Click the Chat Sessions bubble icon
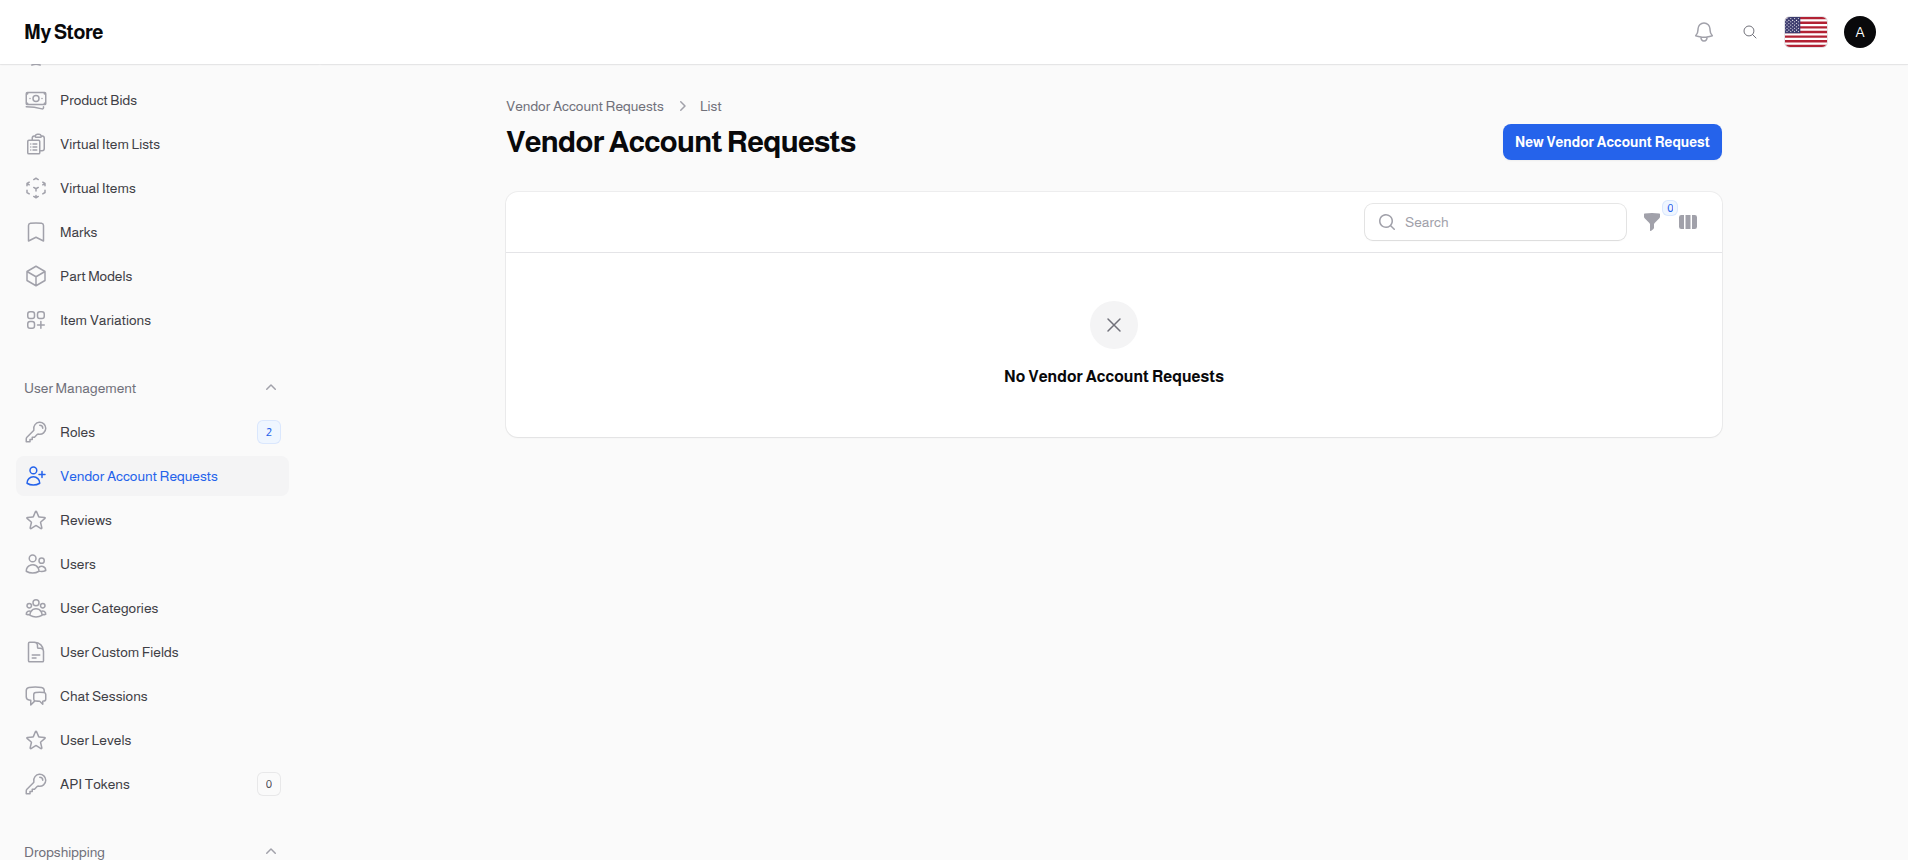The height and width of the screenshot is (860, 1908). (36, 696)
